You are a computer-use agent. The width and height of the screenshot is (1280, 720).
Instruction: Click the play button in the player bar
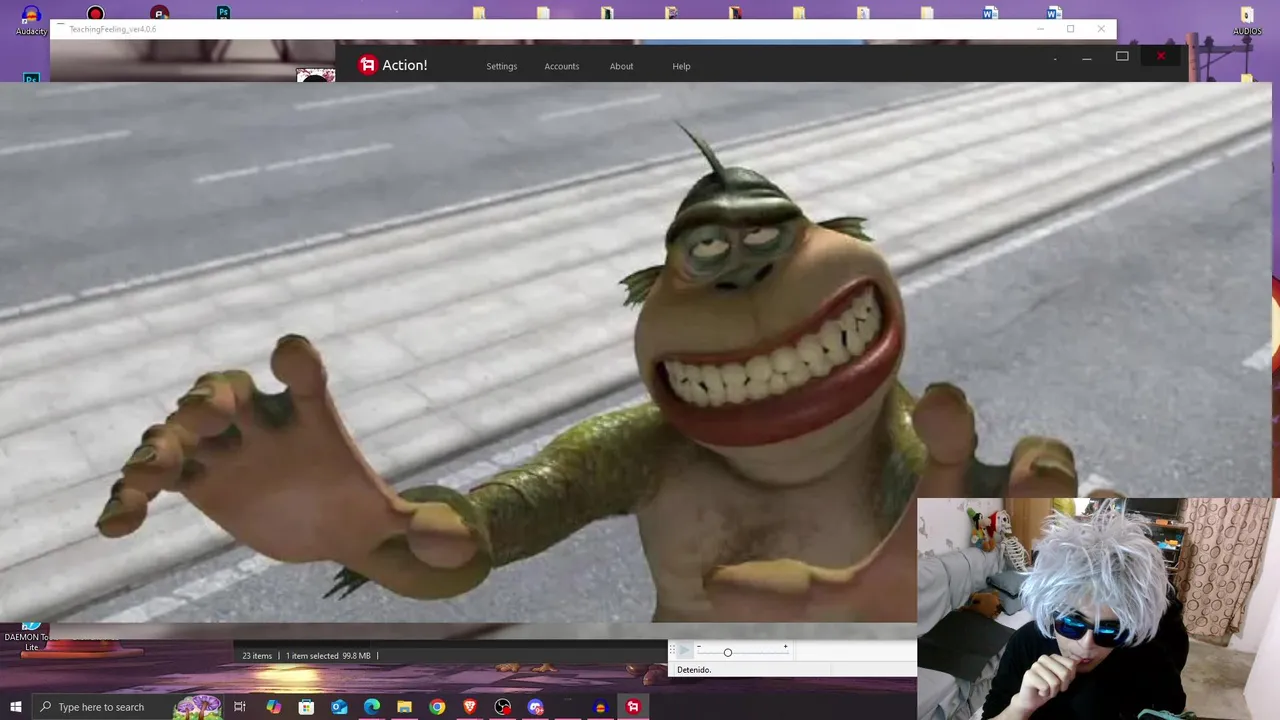click(x=684, y=651)
